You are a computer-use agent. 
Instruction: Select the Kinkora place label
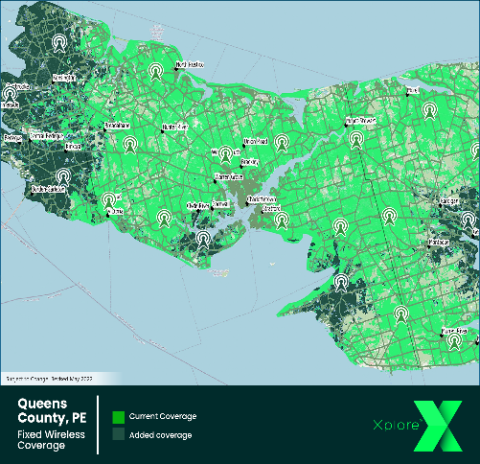pos(73,147)
